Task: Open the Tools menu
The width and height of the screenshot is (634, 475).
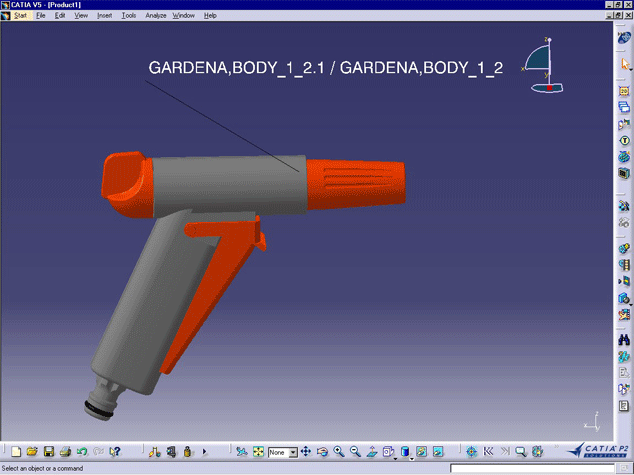Action: [129, 15]
